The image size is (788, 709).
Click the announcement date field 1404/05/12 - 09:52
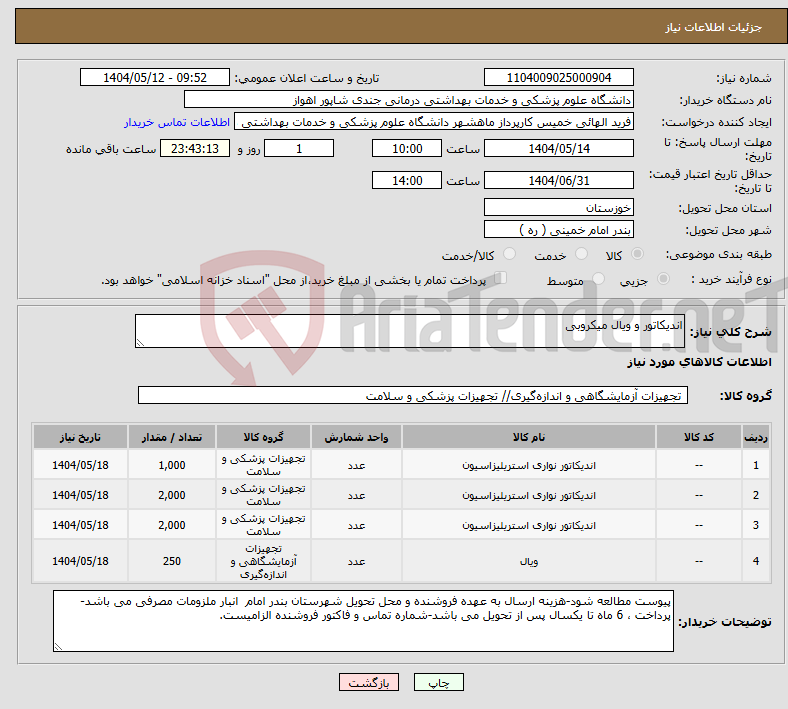point(155,78)
